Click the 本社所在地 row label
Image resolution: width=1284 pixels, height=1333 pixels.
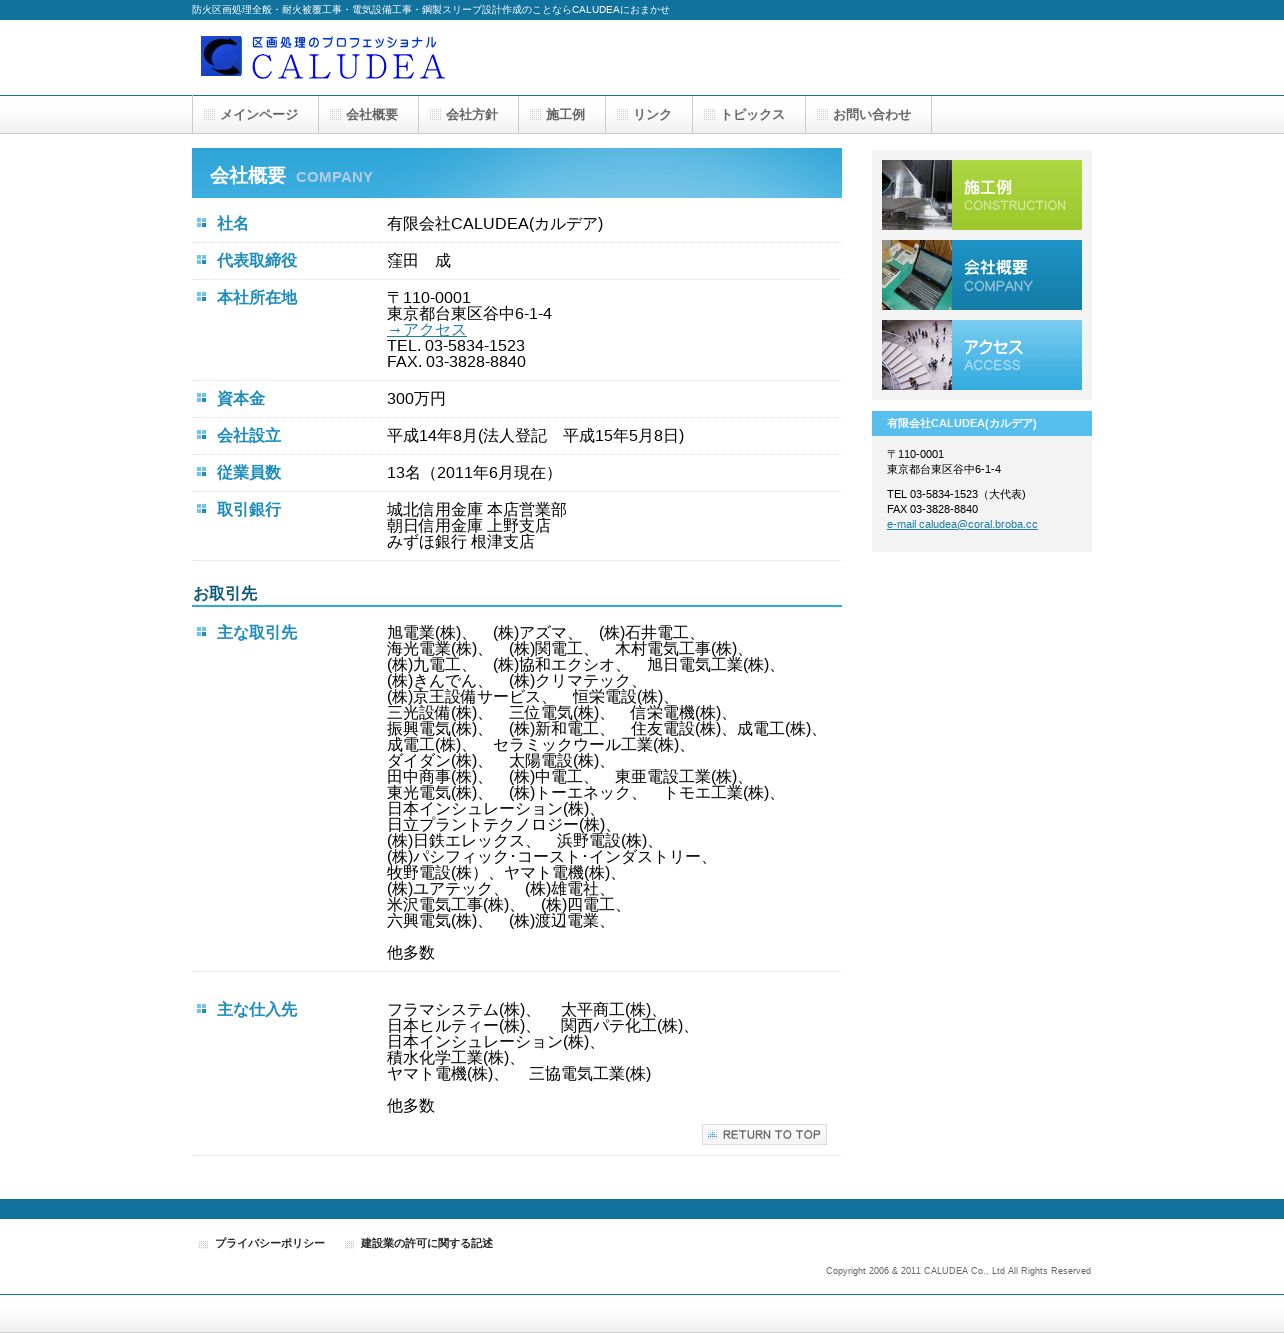[257, 298]
